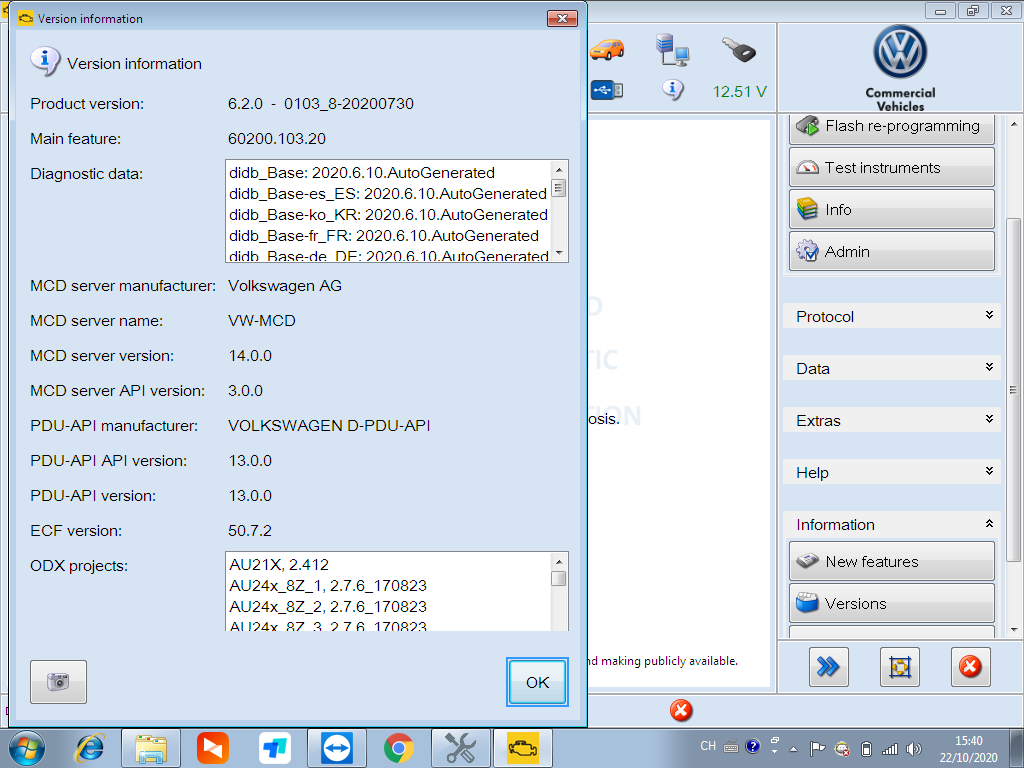The width and height of the screenshot is (1024, 768).
Task: Click the blue double-arrow next button
Action: (x=828, y=667)
